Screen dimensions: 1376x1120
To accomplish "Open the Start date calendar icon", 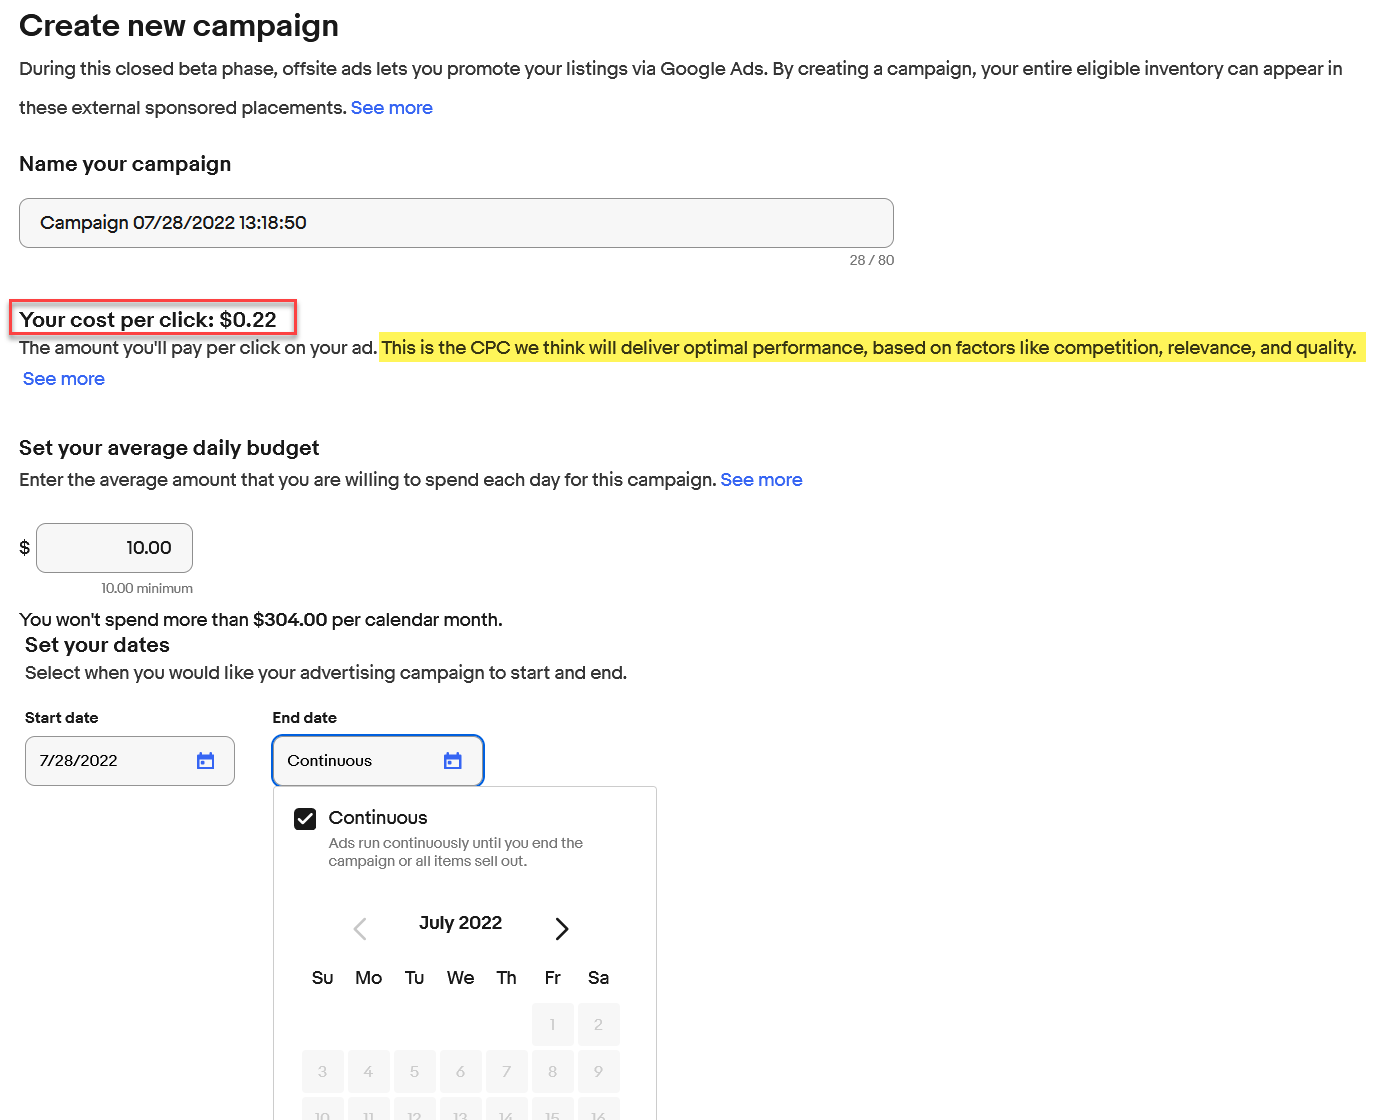I will point(206,761).
